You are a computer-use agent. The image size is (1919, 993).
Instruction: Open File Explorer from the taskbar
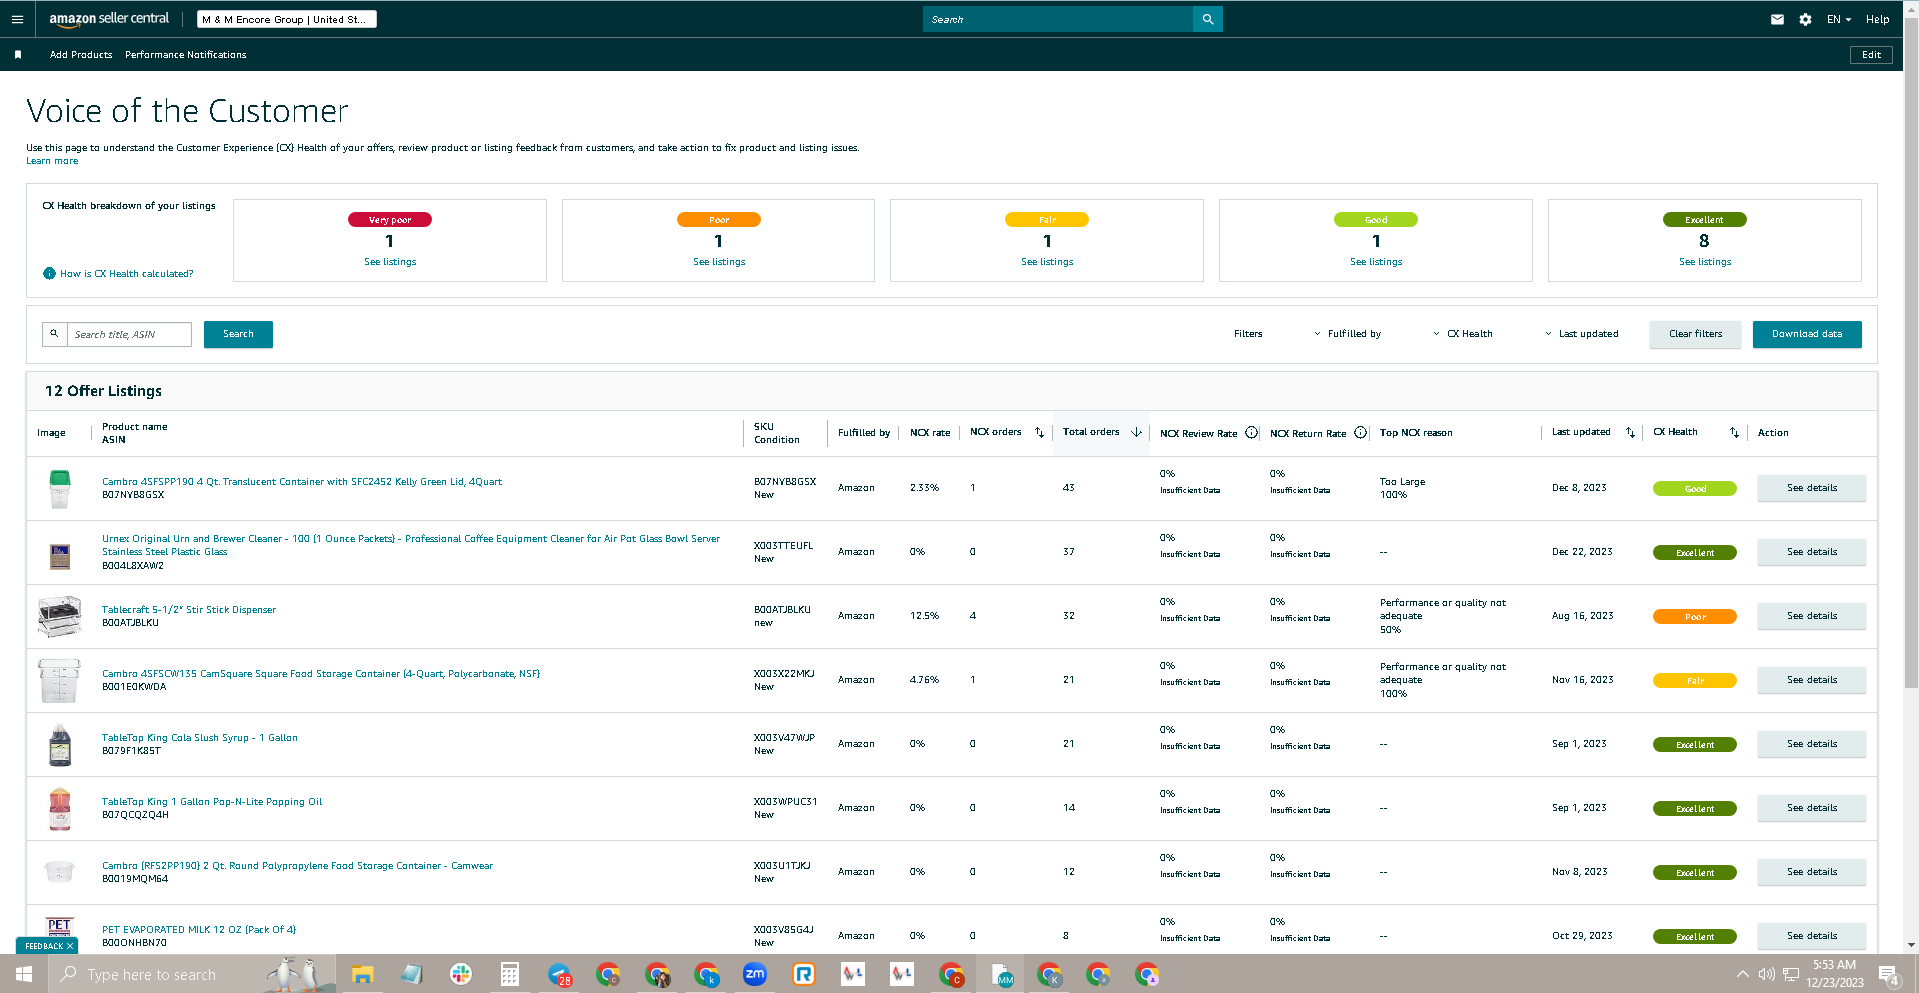(362, 974)
